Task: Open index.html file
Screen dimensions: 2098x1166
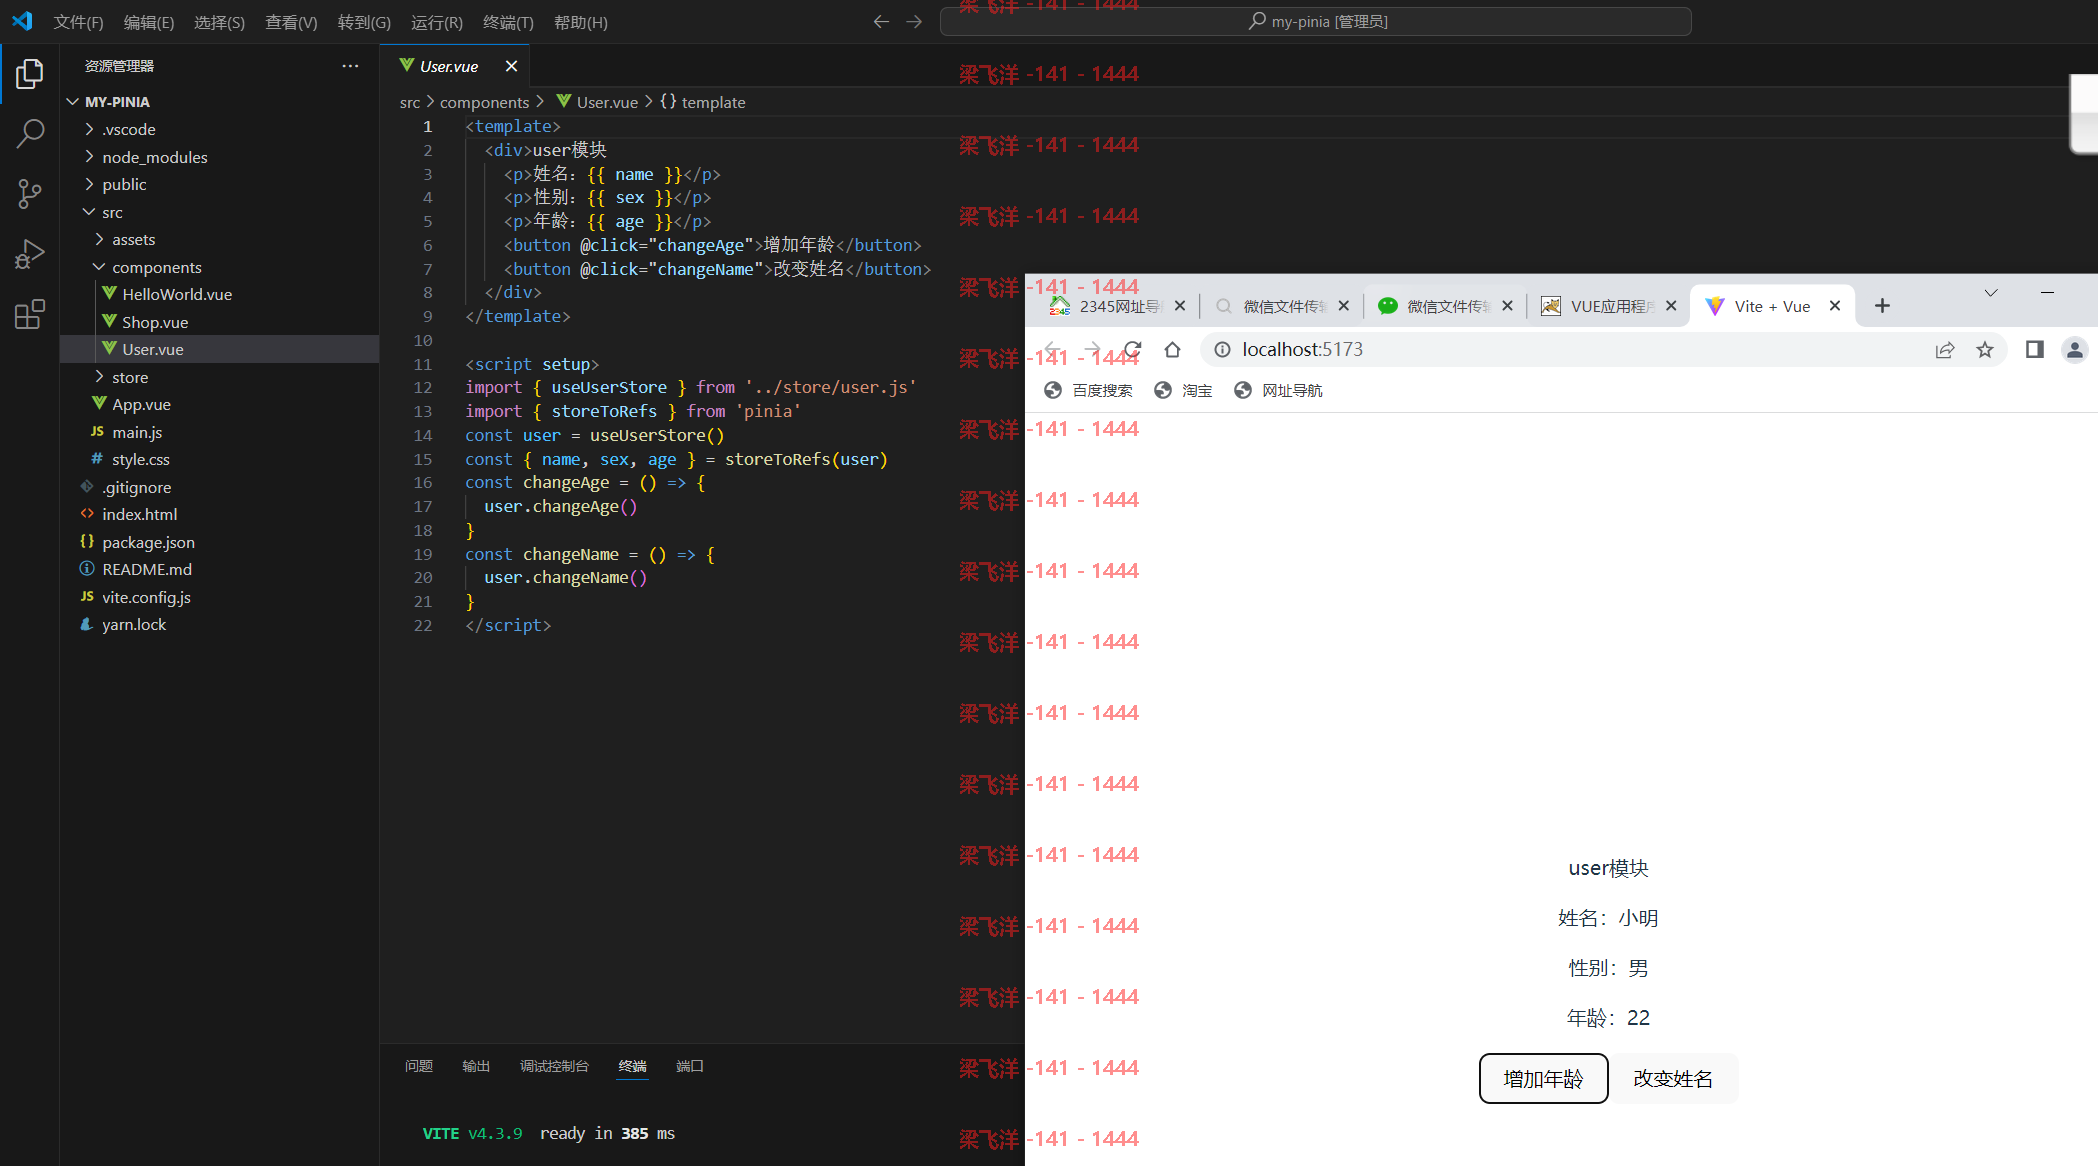Action: (219, 514)
